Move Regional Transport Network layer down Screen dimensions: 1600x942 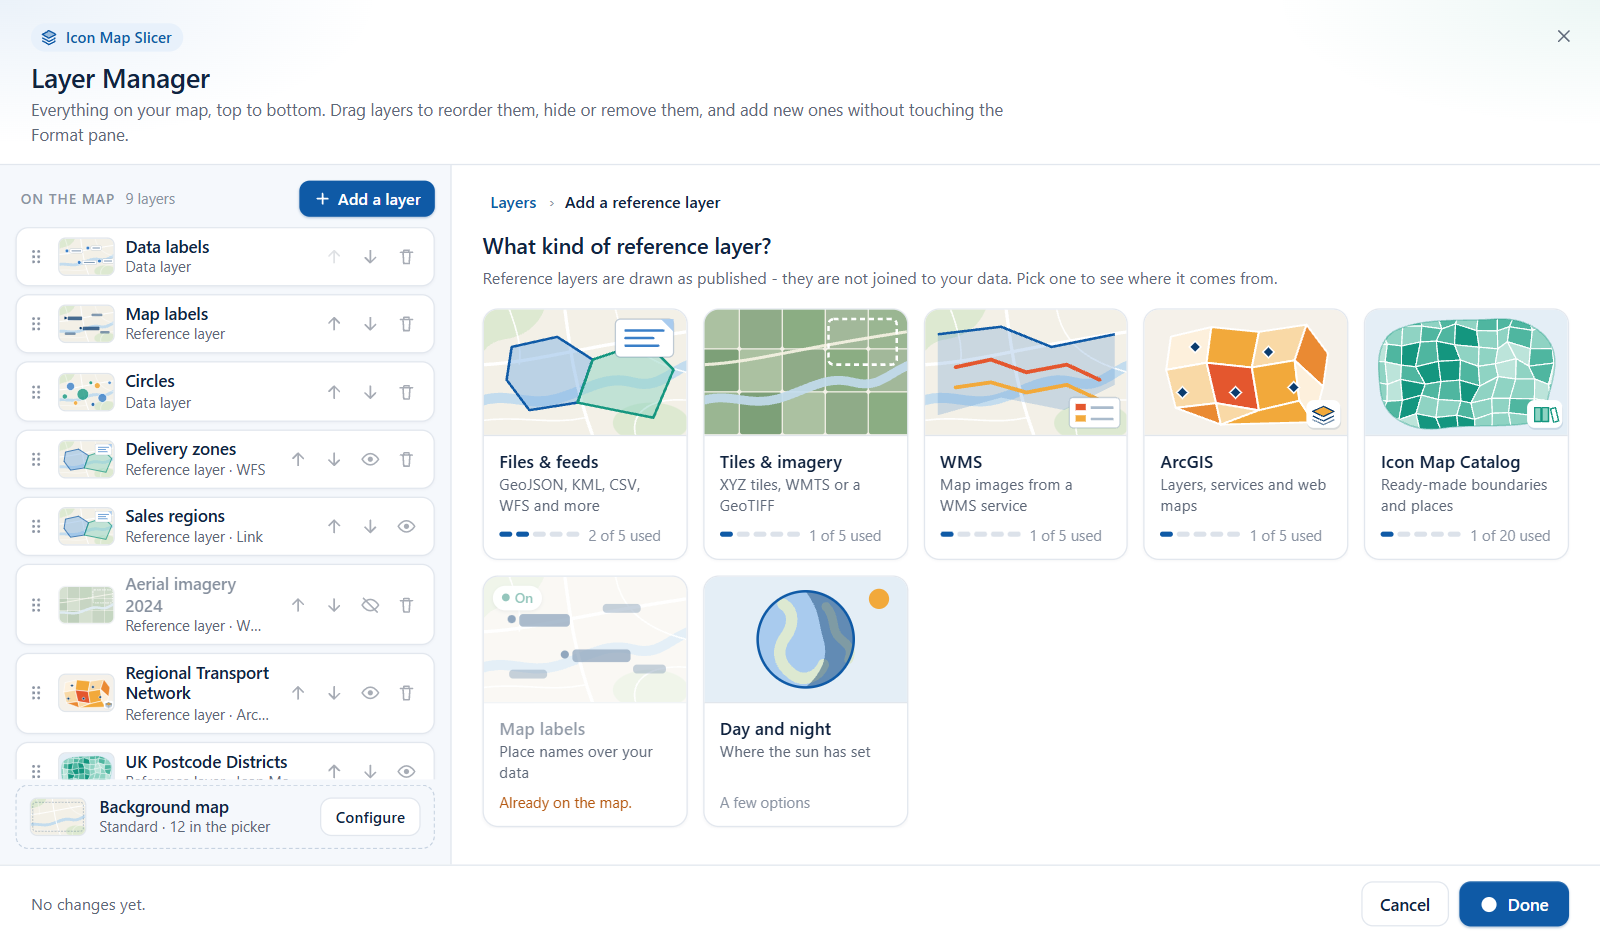pyautogui.click(x=334, y=693)
